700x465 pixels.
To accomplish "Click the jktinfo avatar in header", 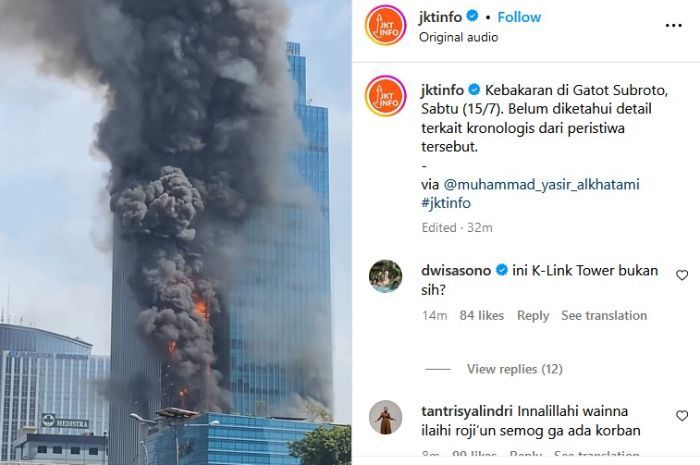I will coord(386,25).
